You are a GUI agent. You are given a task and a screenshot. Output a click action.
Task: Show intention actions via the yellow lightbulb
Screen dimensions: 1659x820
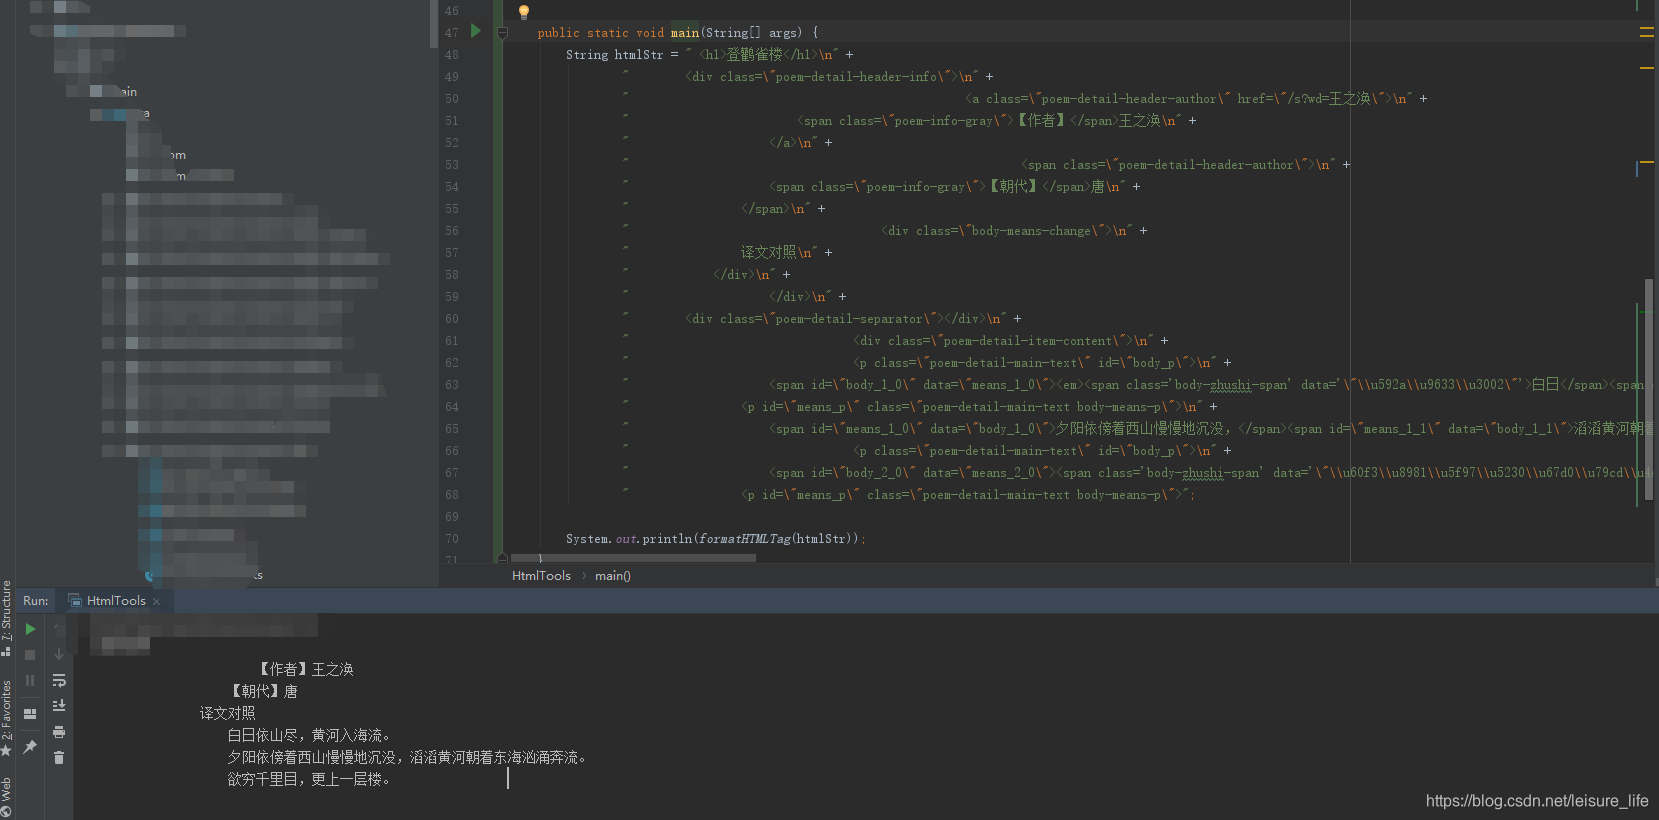[523, 12]
